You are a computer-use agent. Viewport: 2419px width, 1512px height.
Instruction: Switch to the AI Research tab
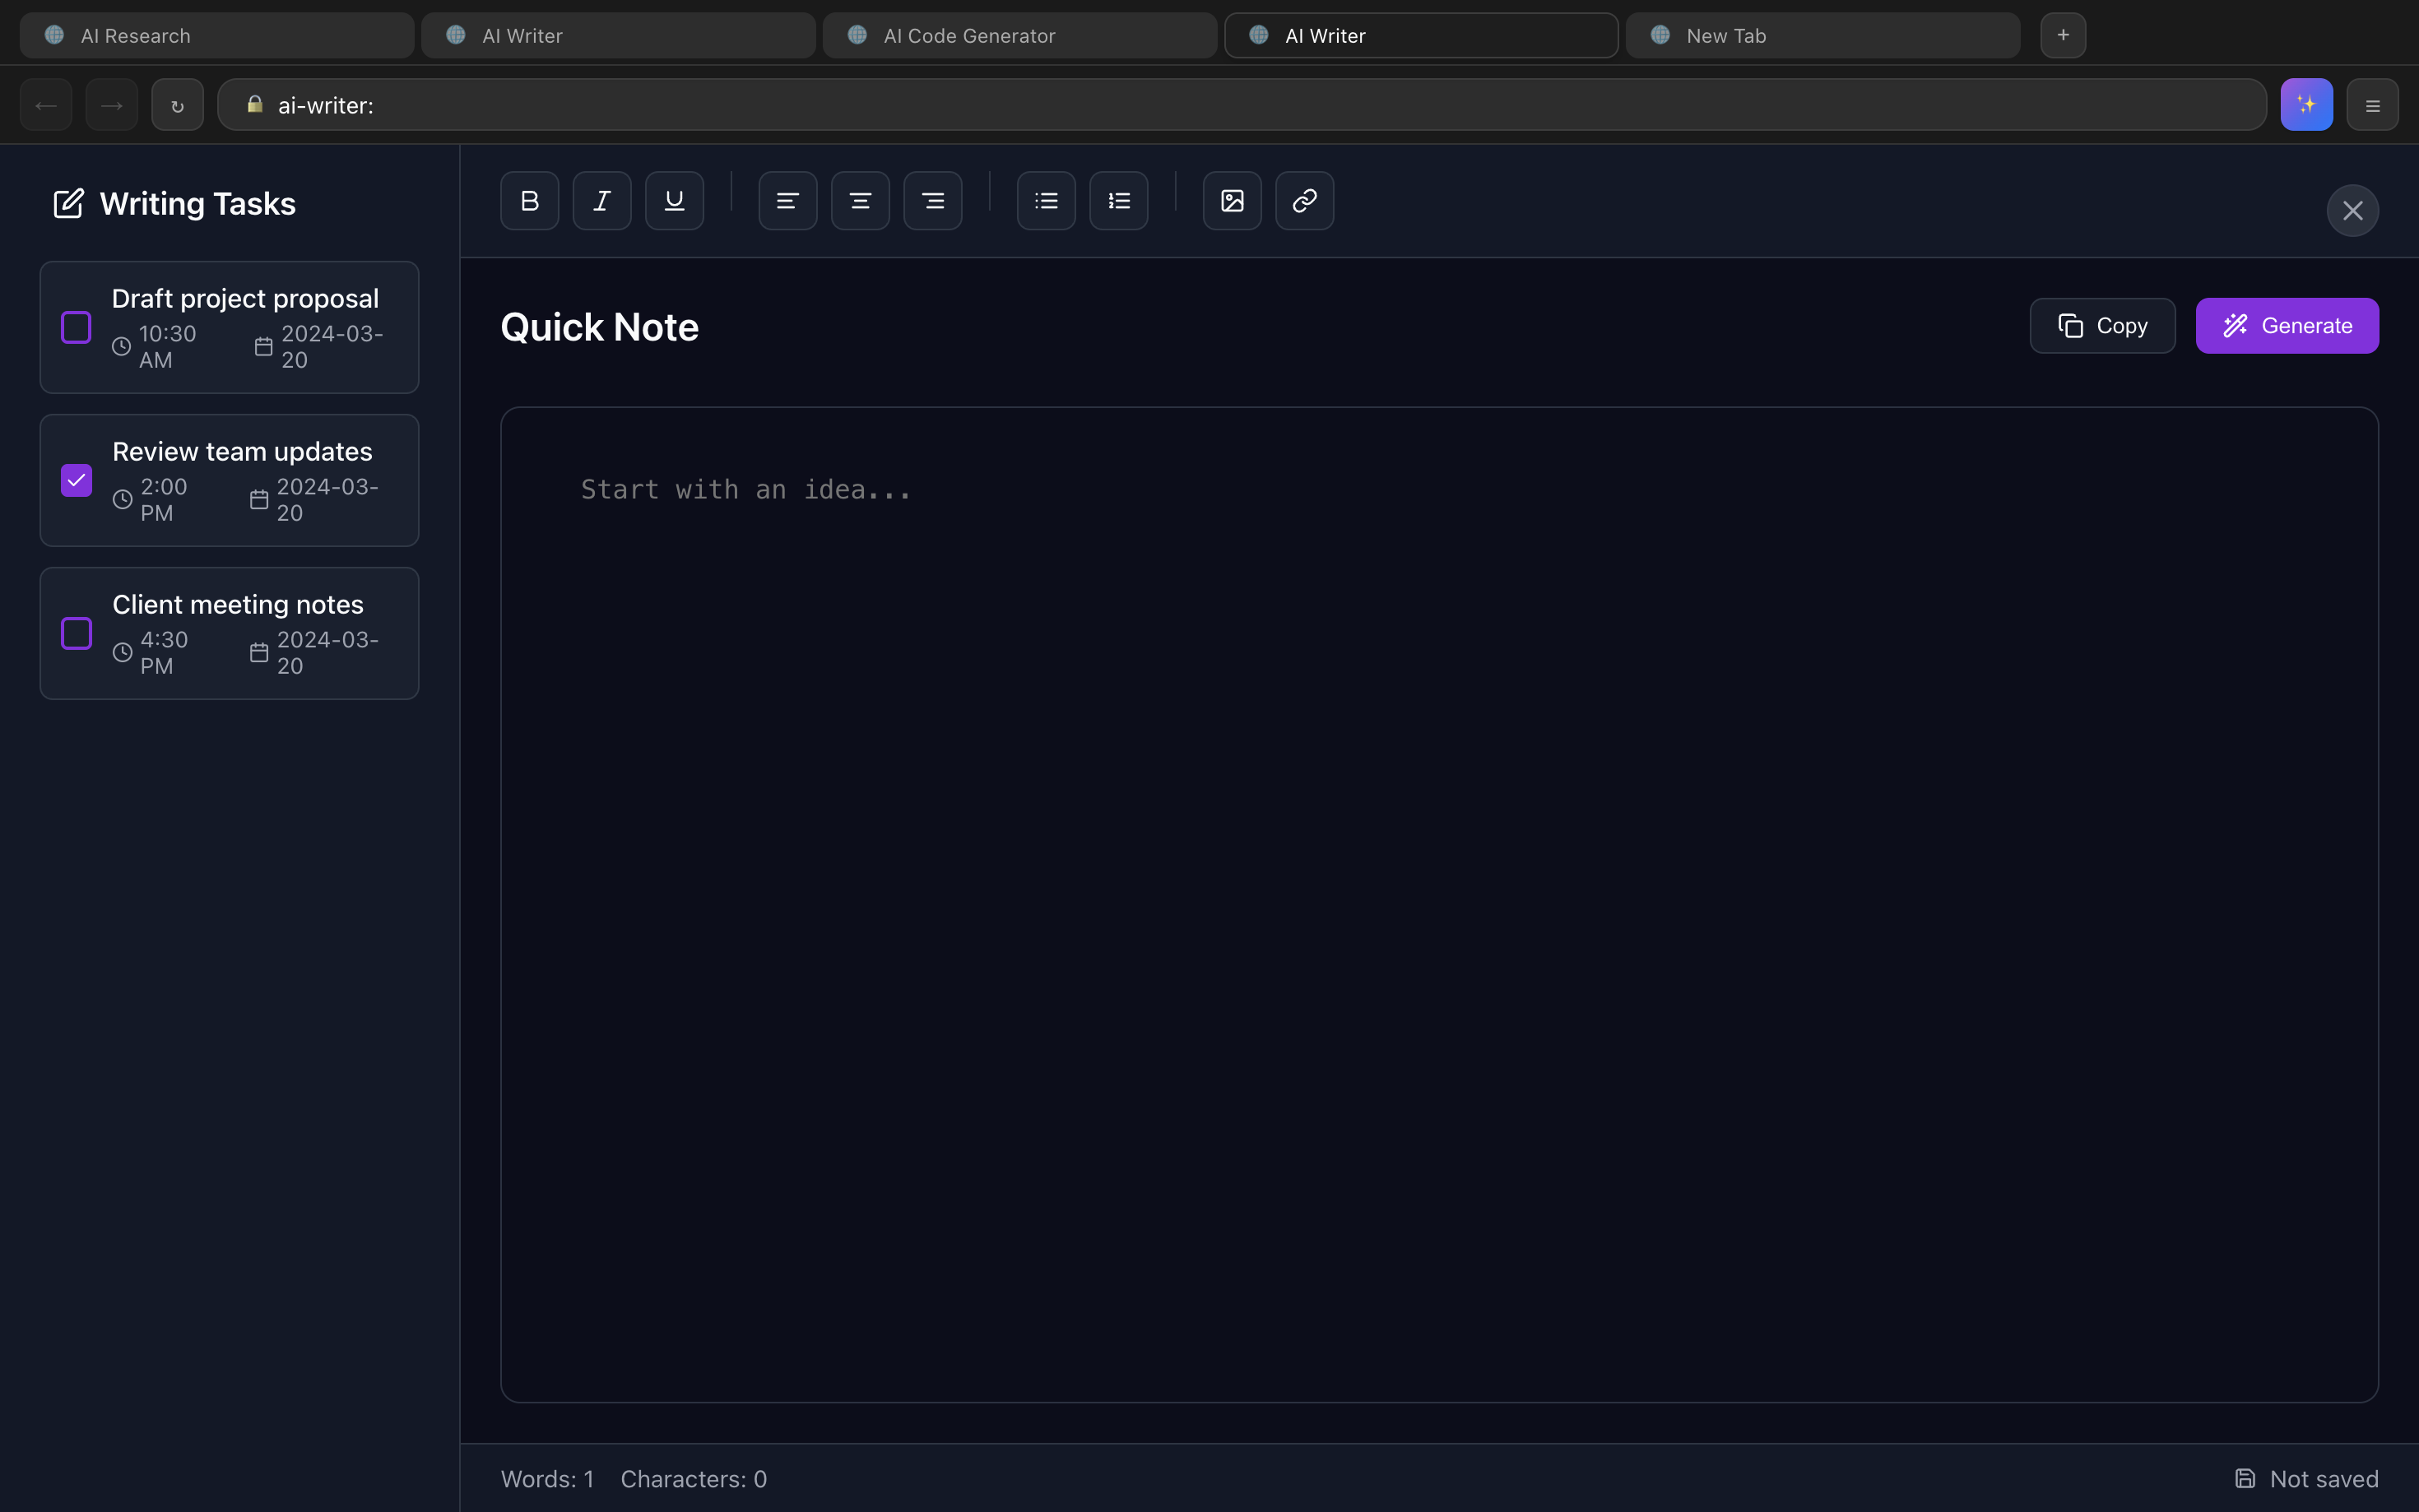coord(216,36)
